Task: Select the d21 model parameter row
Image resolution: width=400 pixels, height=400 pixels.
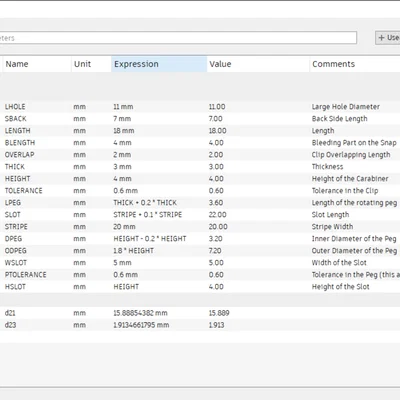Action: point(200,313)
